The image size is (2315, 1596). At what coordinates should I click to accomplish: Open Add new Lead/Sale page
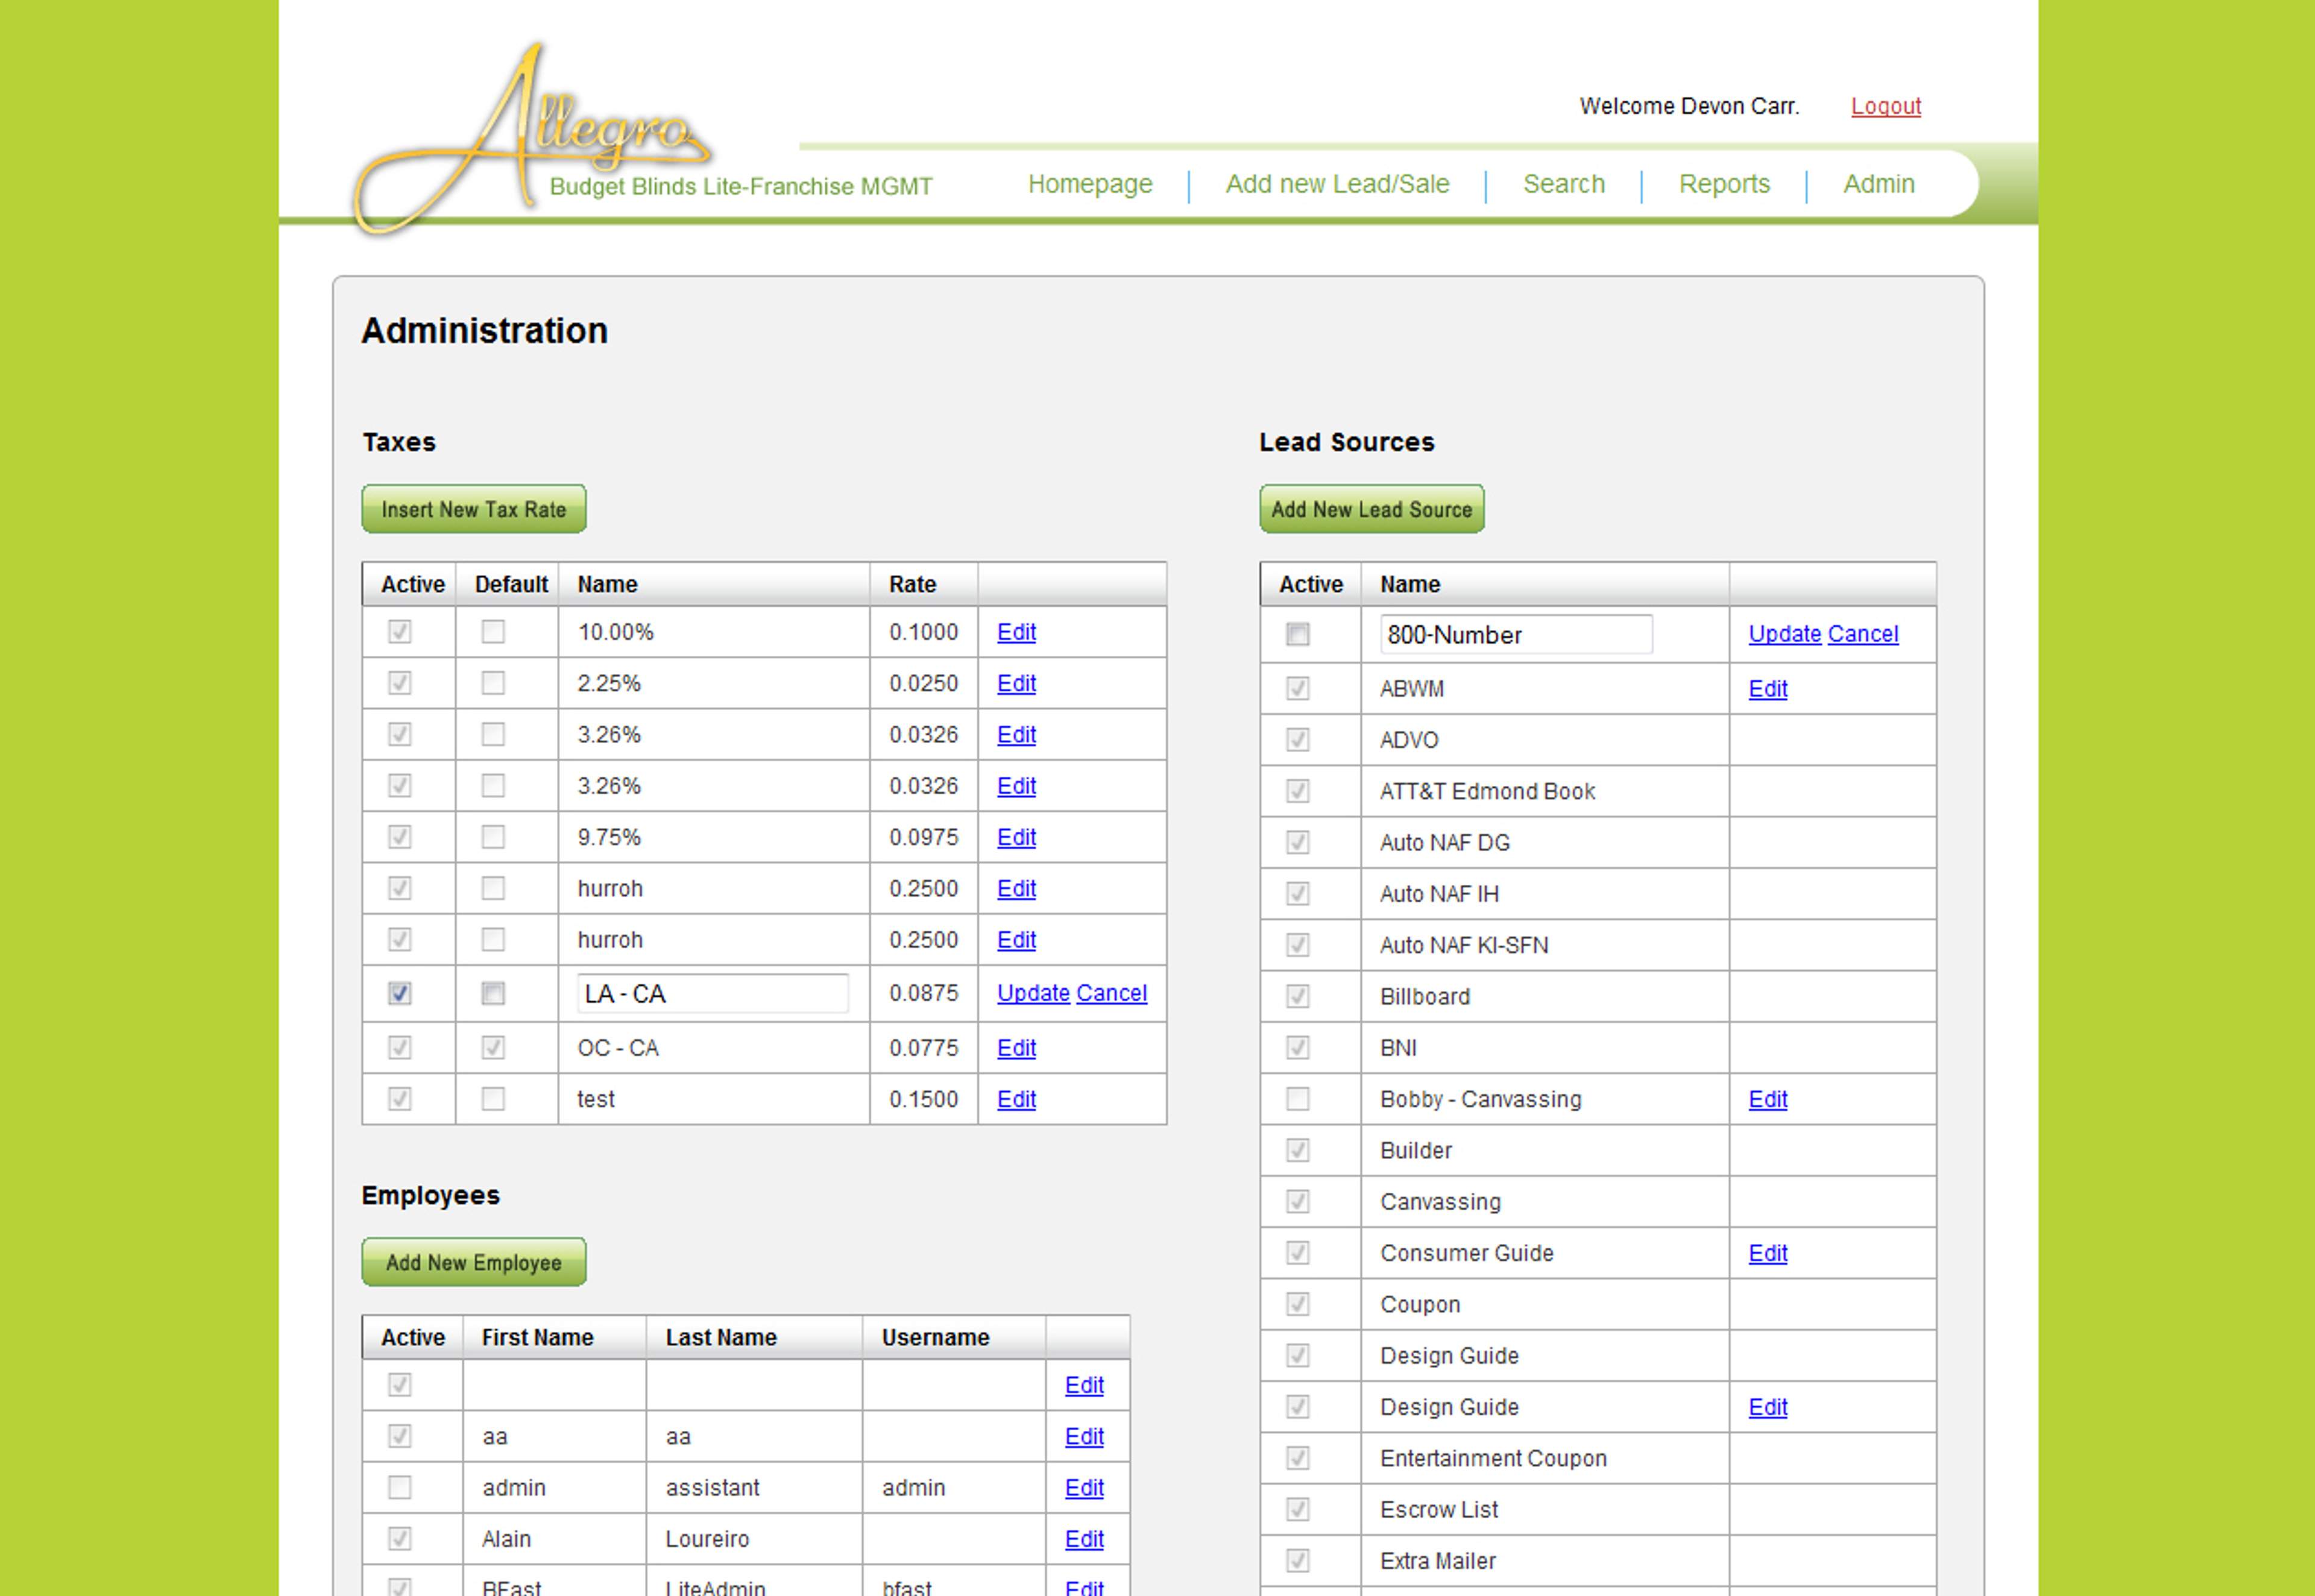tap(1337, 184)
